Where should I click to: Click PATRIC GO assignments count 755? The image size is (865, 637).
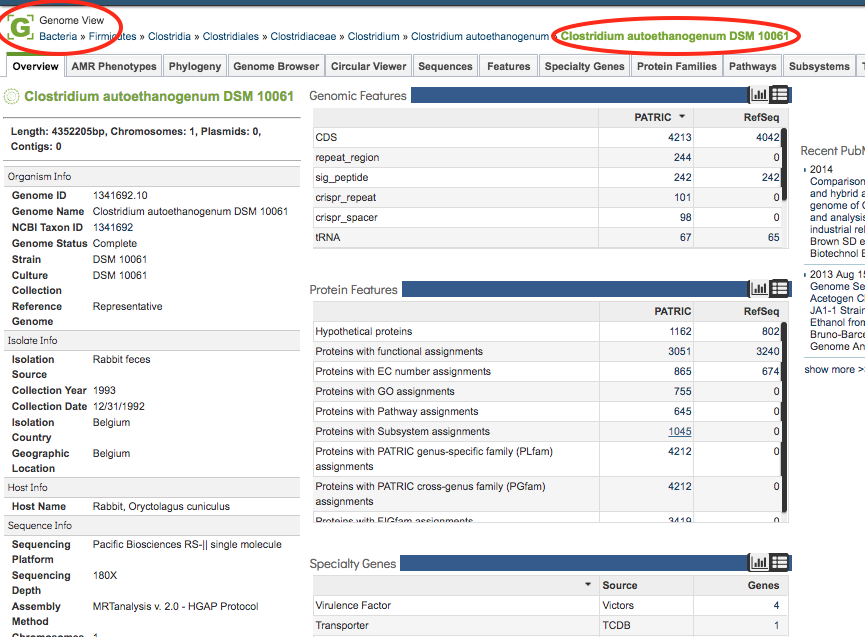[x=682, y=391]
